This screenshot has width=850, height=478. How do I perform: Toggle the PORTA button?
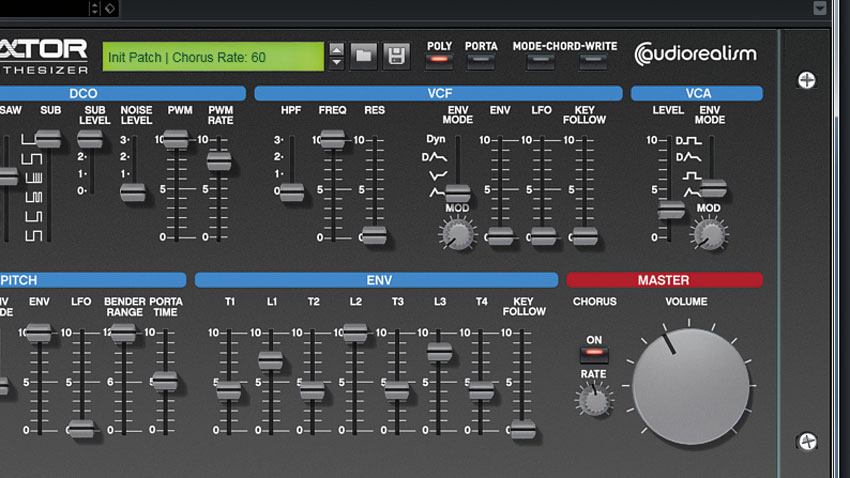pos(481,60)
